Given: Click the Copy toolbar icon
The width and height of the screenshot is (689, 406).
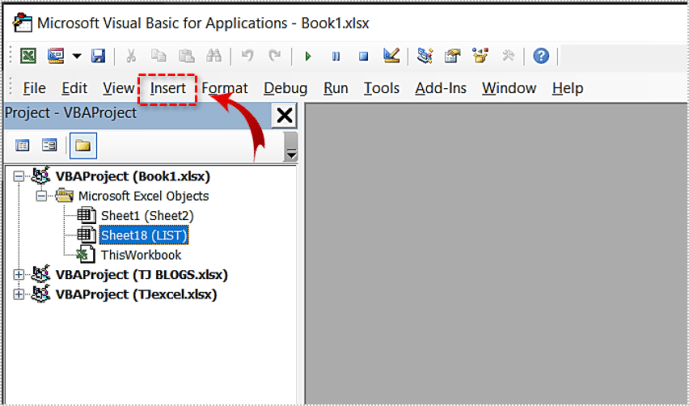Looking at the screenshot, I should coord(159,56).
